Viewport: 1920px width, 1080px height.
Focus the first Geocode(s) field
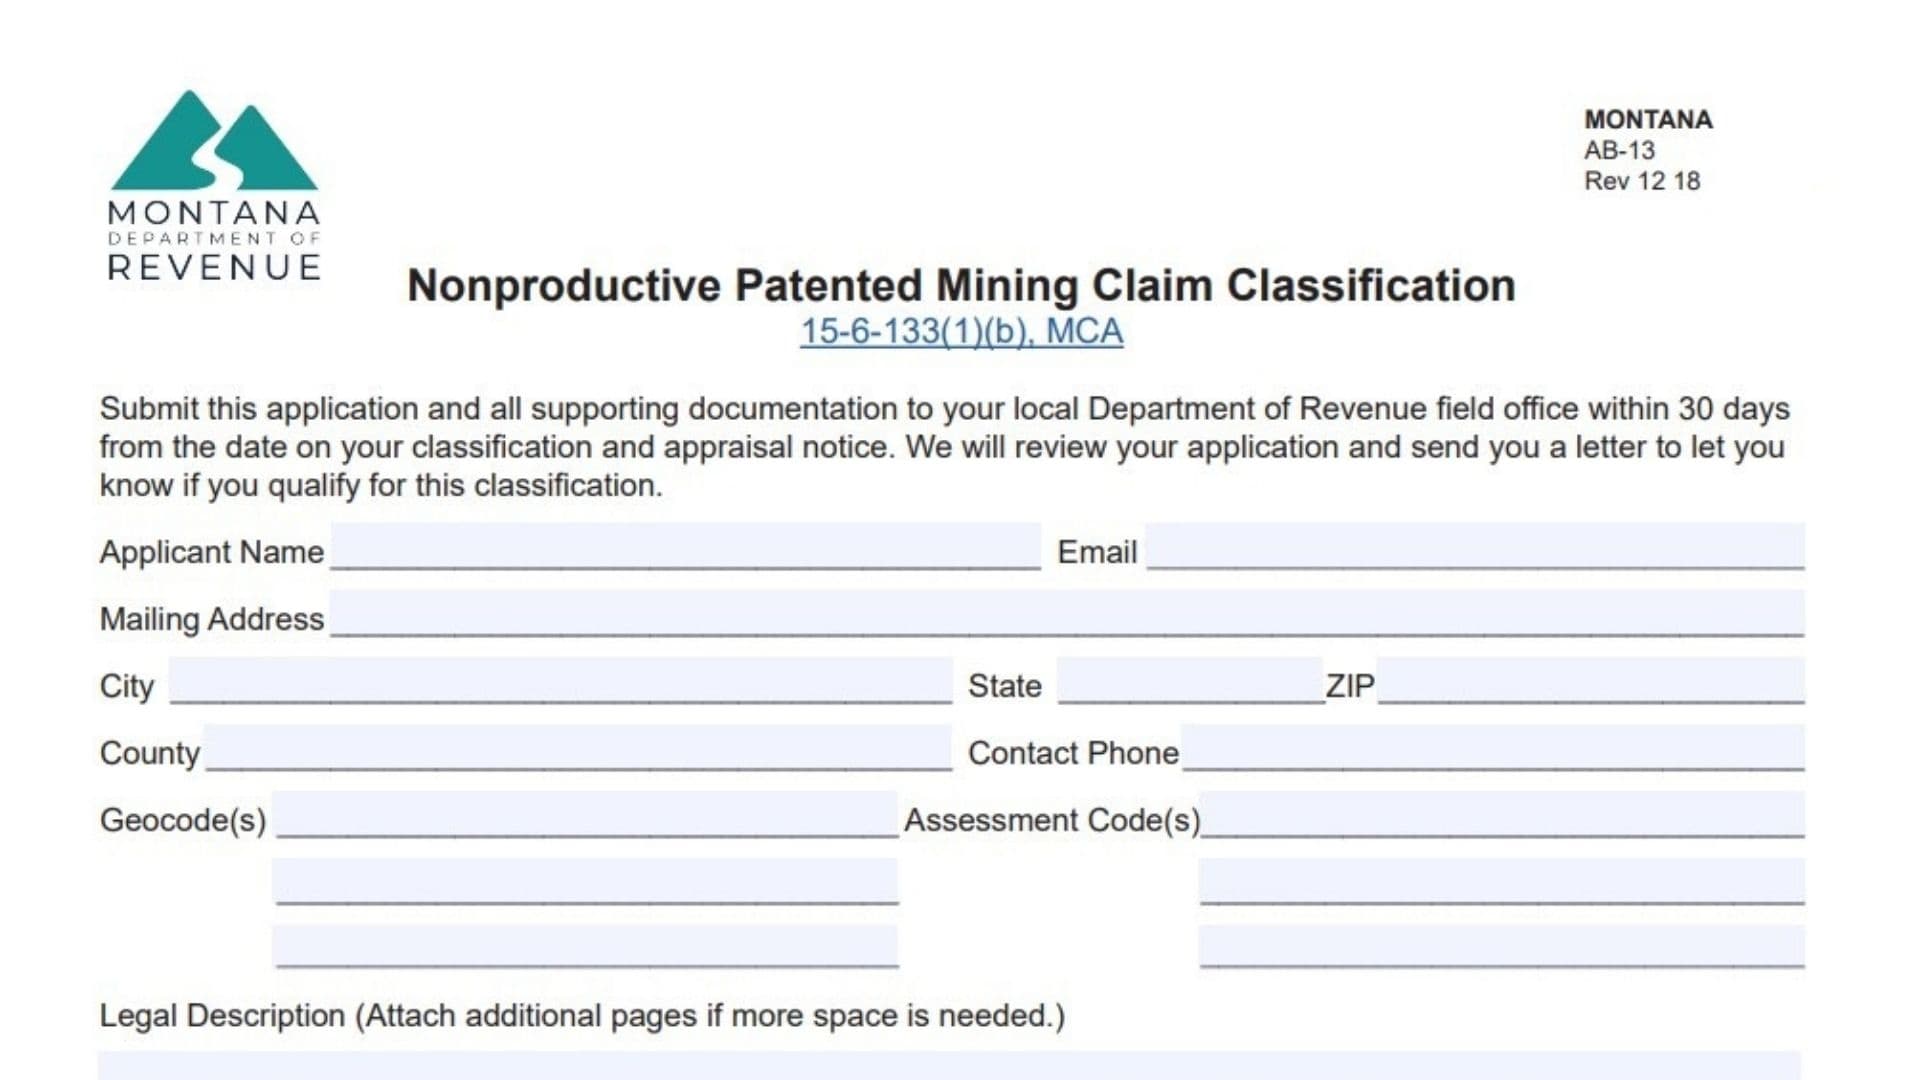tap(586, 815)
